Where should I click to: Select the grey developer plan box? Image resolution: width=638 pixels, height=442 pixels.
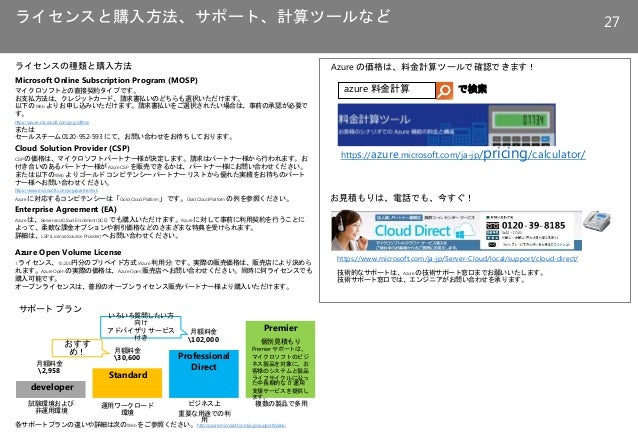[x=51, y=389]
